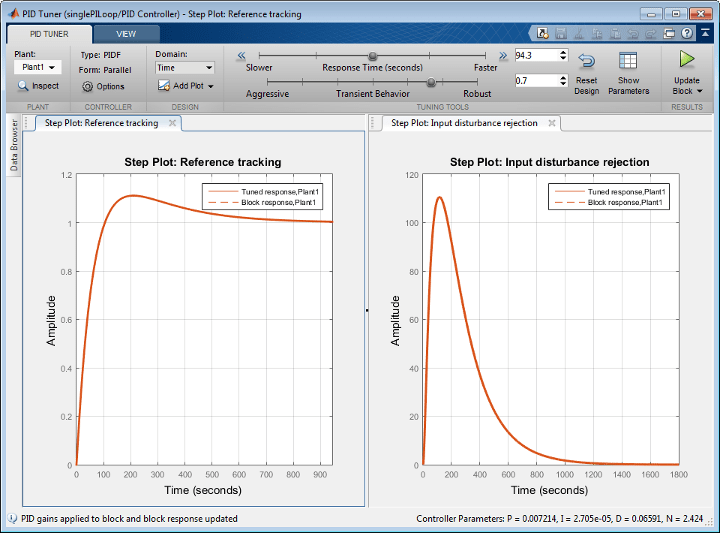Click the green Update Block arrow
This screenshot has height=533, width=720.
pos(687,60)
